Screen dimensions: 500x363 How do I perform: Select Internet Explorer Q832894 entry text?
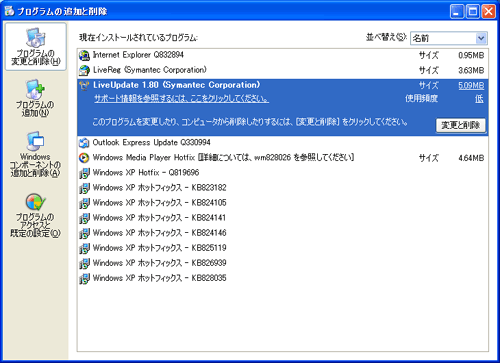[138, 55]
